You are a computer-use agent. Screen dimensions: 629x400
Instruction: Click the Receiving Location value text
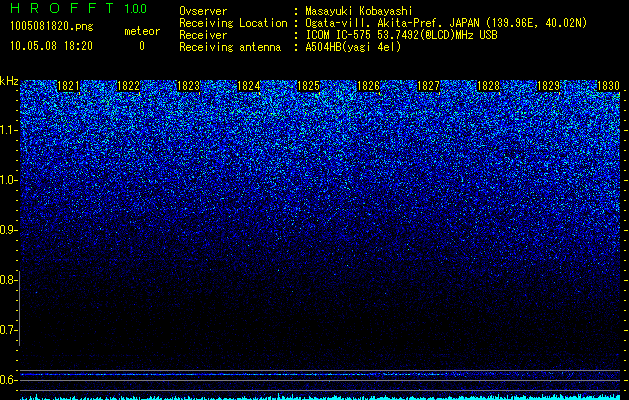point(444,23)
